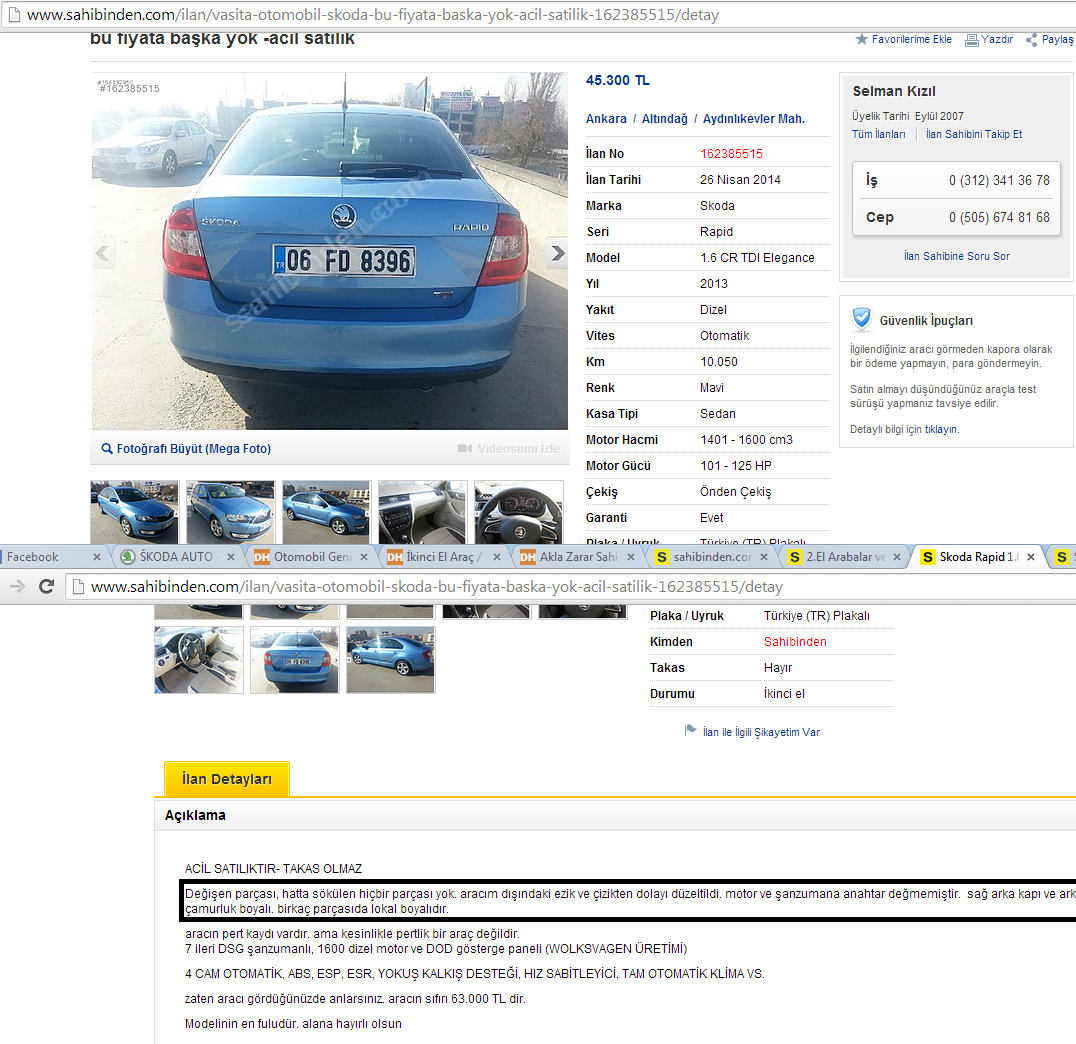This screenshot has width=1076, height=1044.
Task: Switch to the Akla Zarar Sahi tab
Action: pos(577,557)
